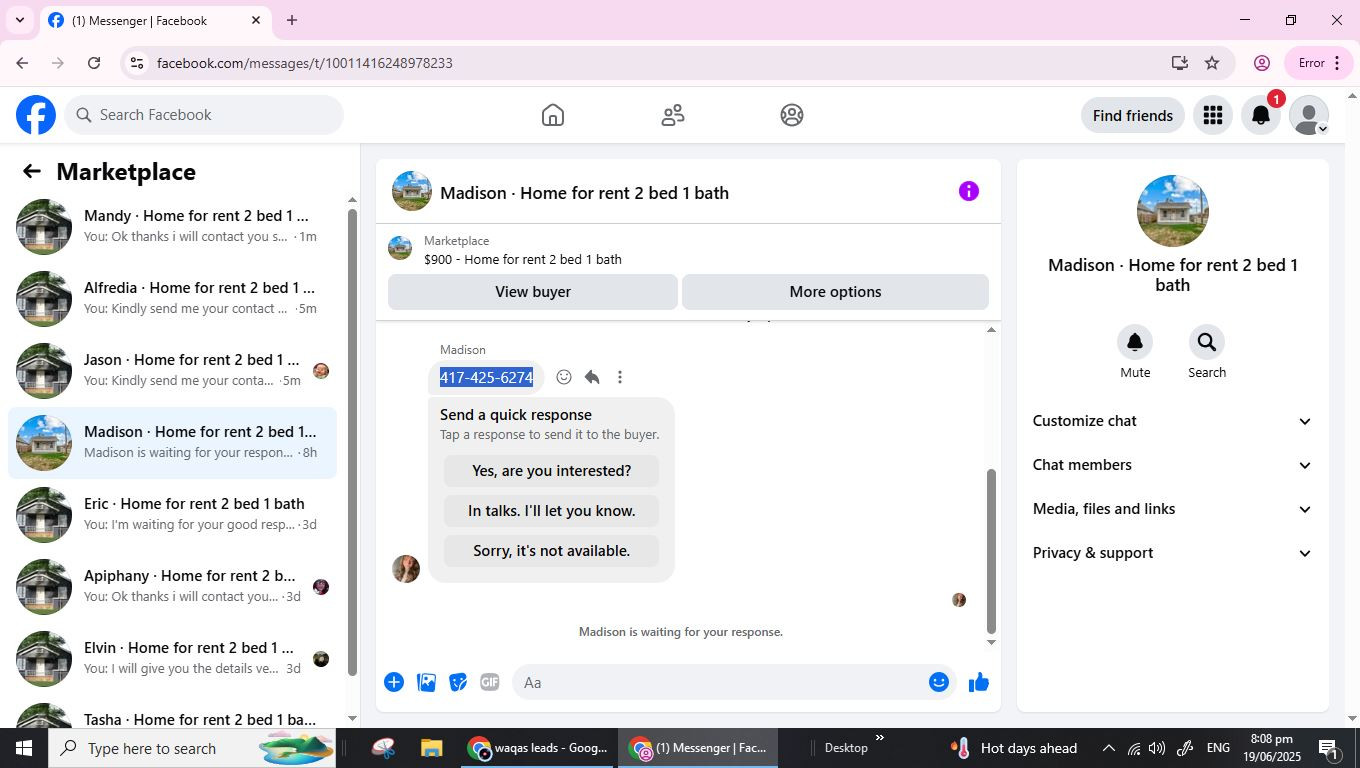Go to the Home feed icon
The height and width of the screenshot is (768, 1360).
[553, 115]
